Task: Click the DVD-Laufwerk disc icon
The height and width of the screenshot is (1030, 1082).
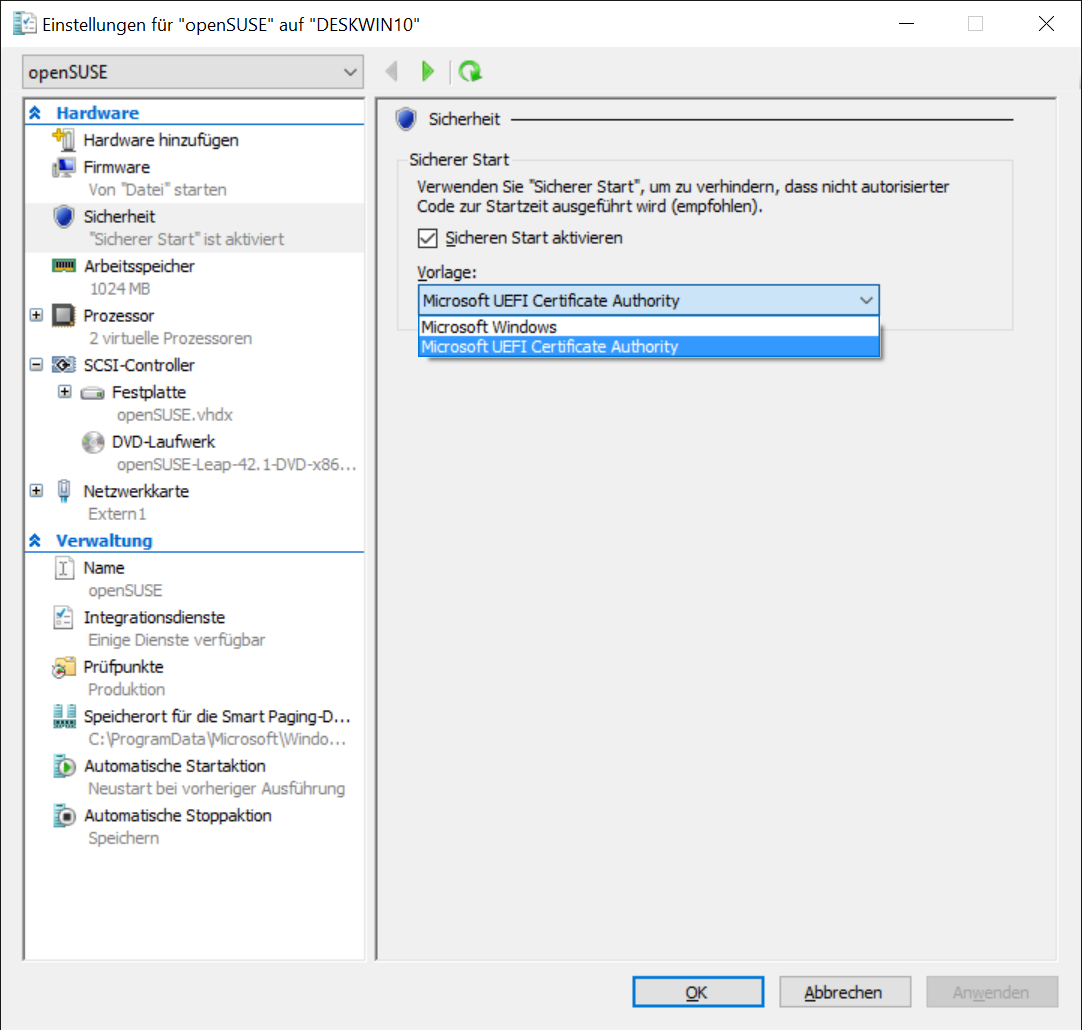Action: tap(92, 442)
